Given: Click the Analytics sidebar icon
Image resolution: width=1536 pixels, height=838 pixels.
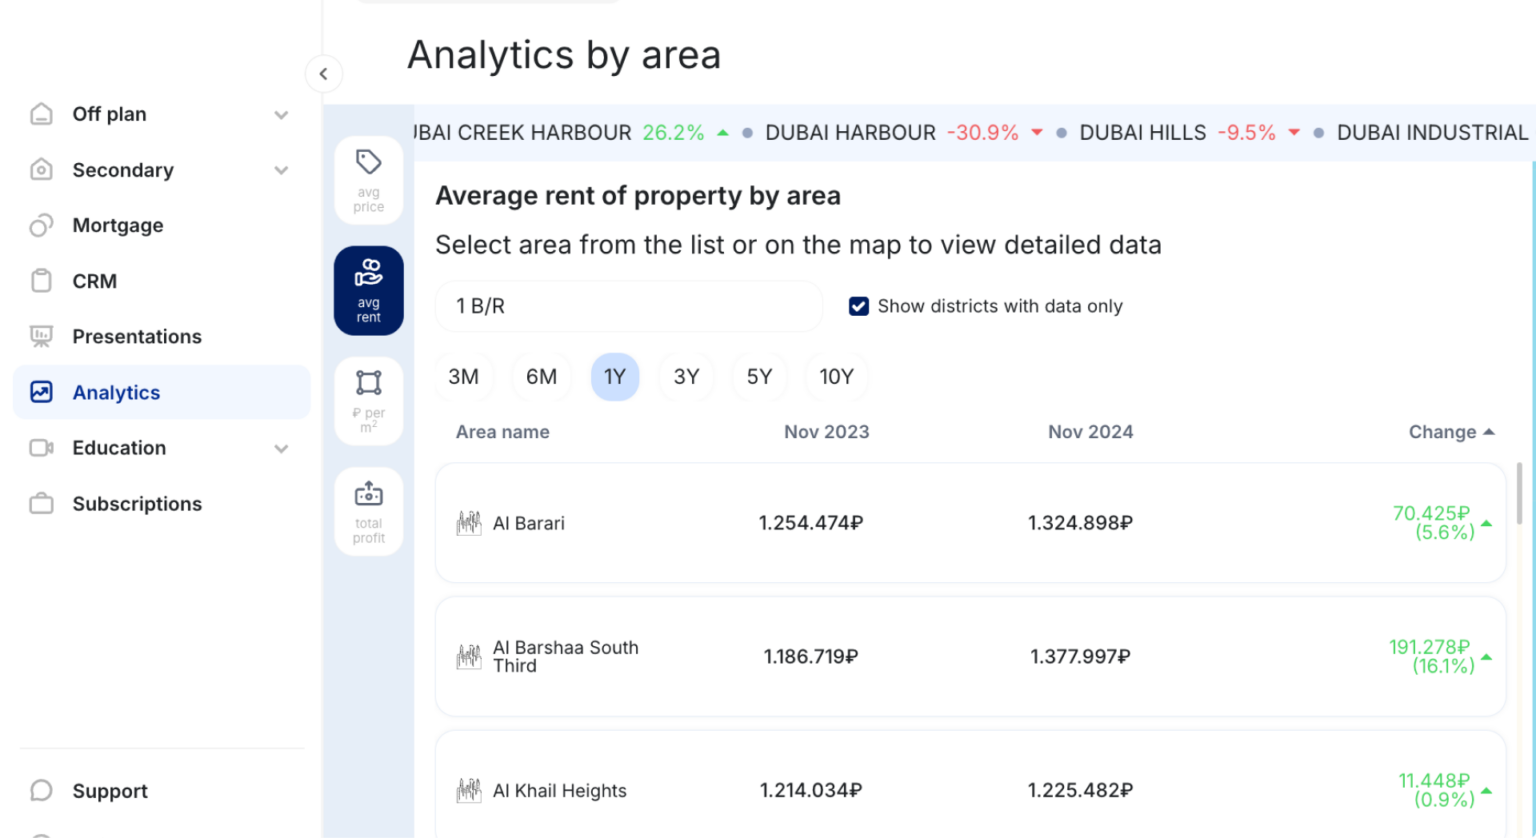Looking at the screenshot, I should [x=40, y=392].
